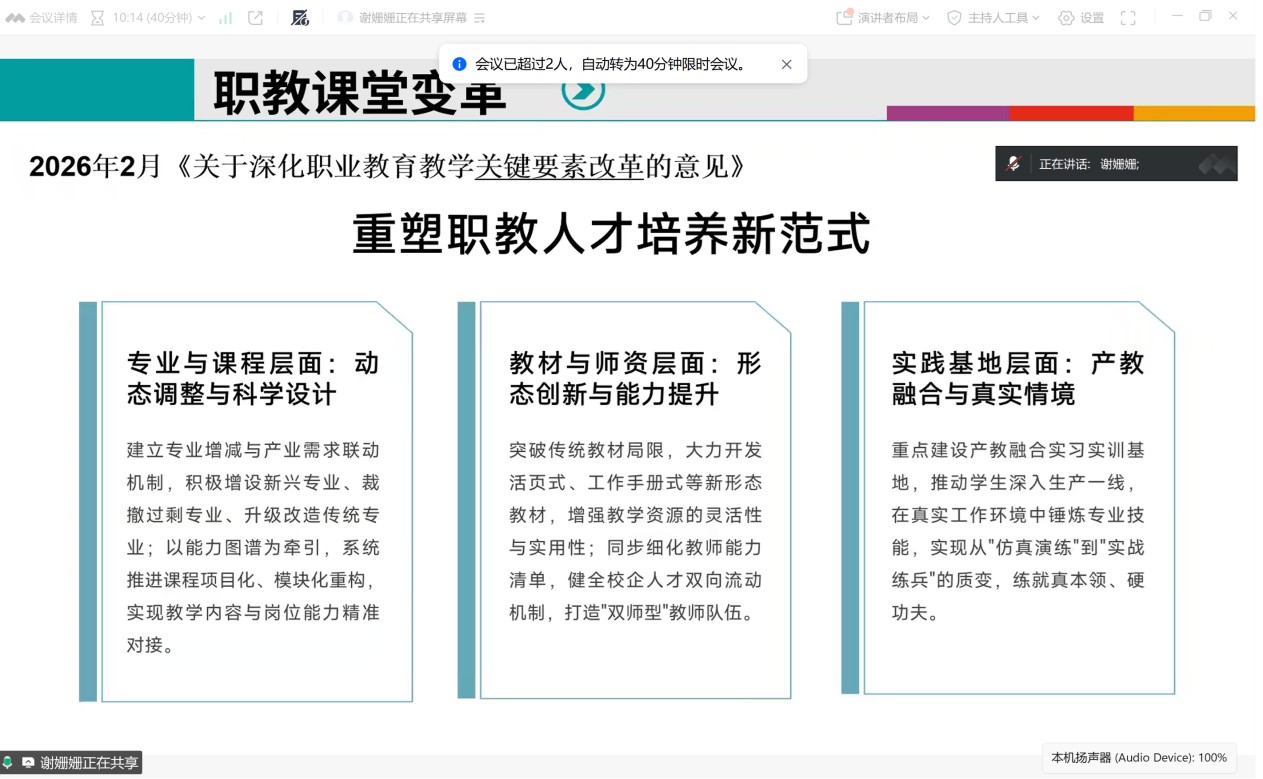This screenshot has width=1263, height=779.
Task: Click the green microphone icon at bottom-left
Action: click(9, 762)
